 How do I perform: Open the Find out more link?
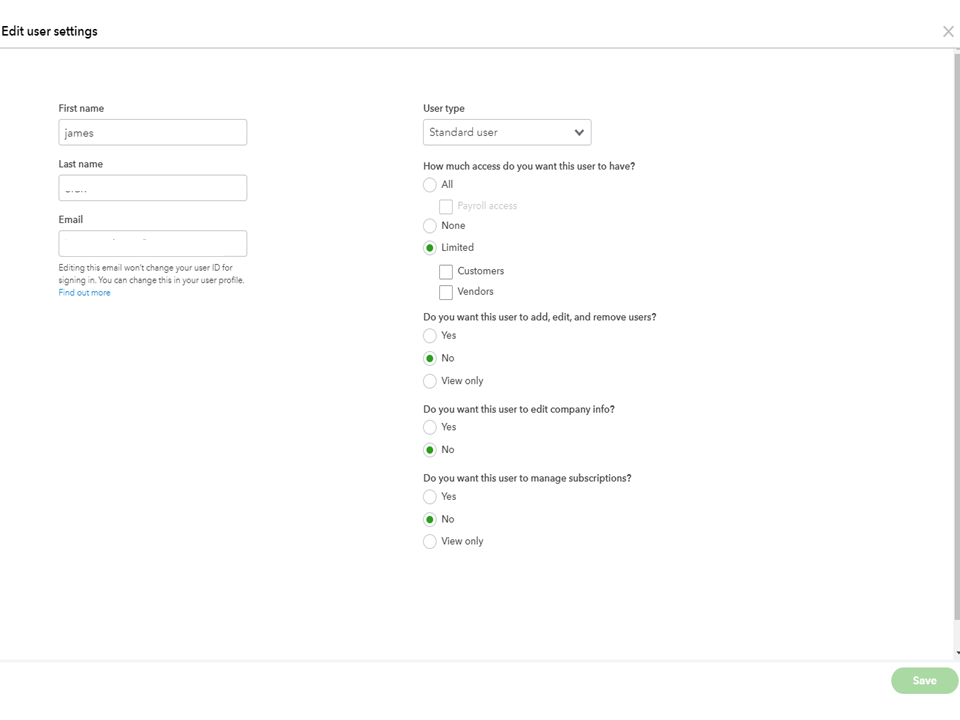(x=84, y=293)
